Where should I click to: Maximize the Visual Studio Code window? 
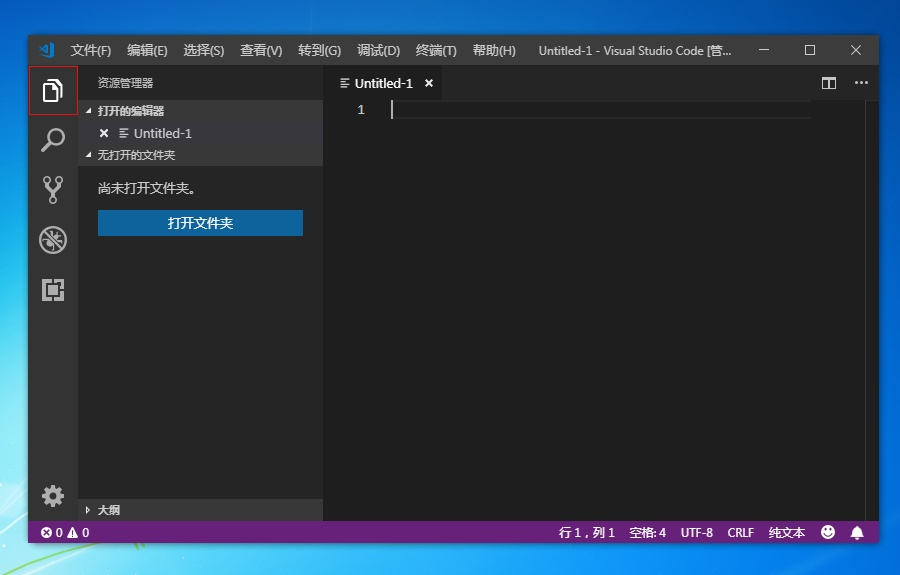810,50
